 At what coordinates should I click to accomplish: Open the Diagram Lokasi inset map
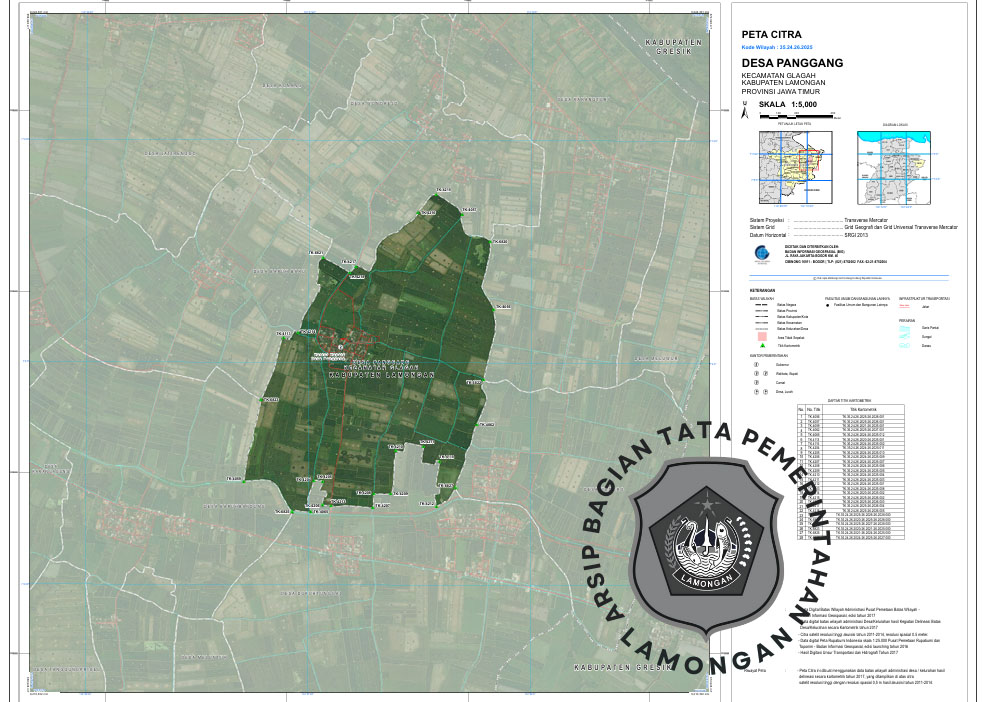[x=894, y=165]
